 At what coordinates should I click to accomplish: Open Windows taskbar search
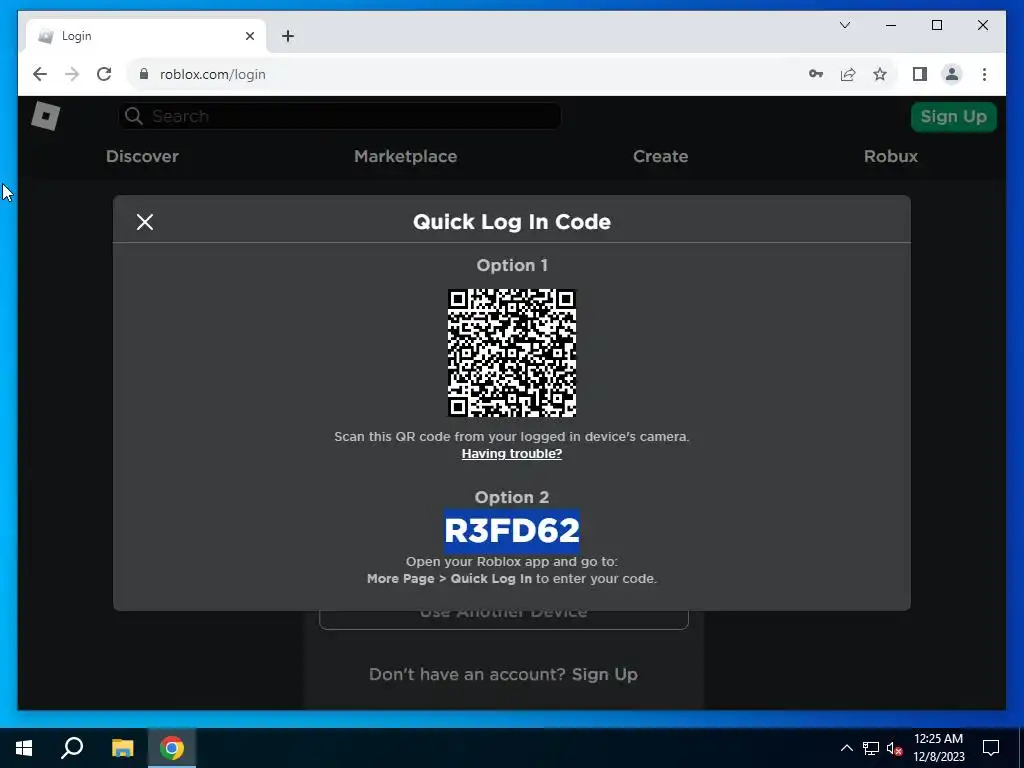[x=72, y=748]
